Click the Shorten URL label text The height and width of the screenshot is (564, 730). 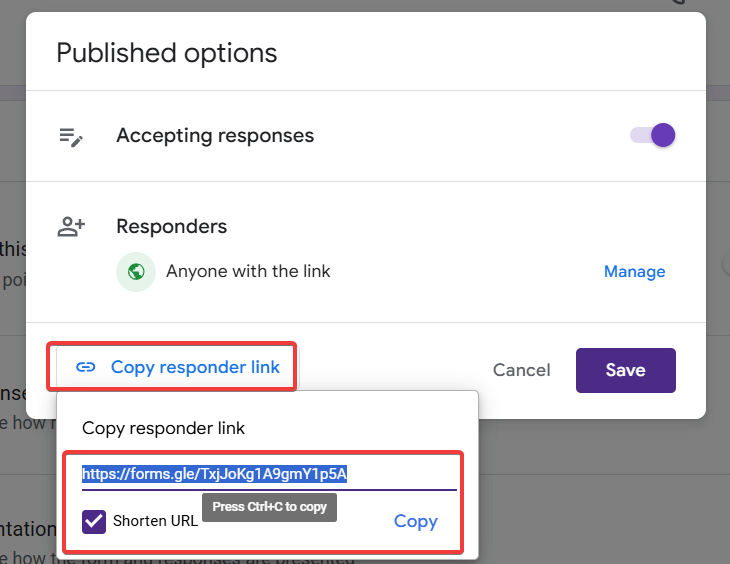[x=155, y=521]
